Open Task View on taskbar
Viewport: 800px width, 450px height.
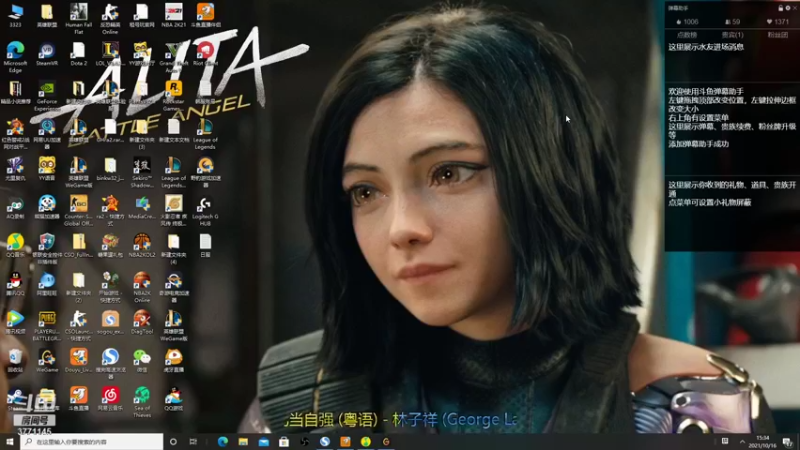193,441
